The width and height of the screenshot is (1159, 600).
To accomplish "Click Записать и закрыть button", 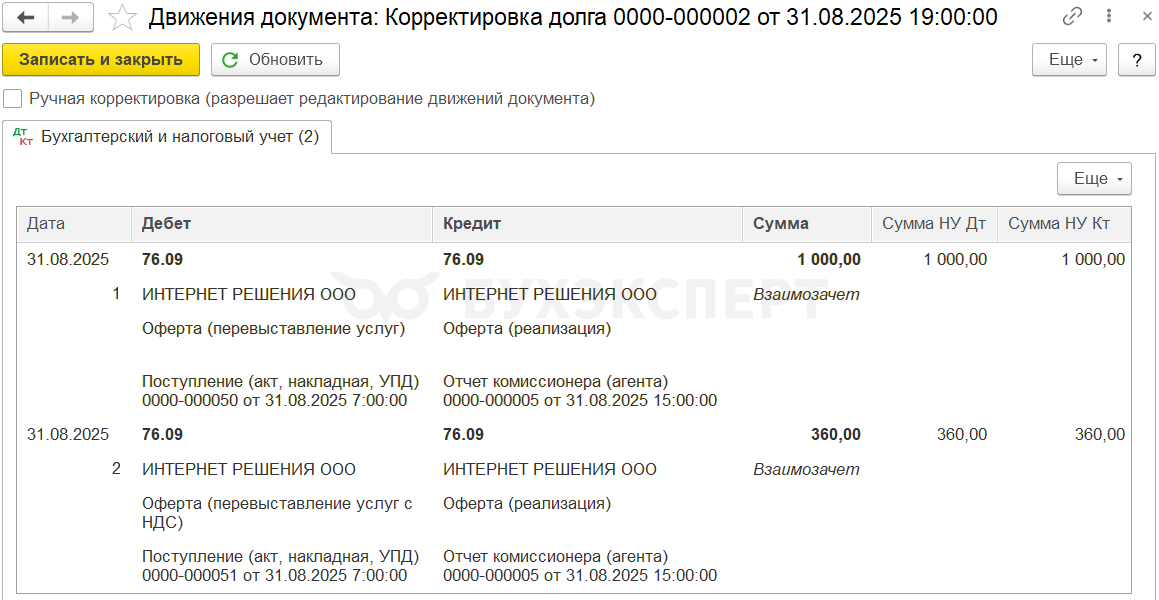I will tap(101, 60).
